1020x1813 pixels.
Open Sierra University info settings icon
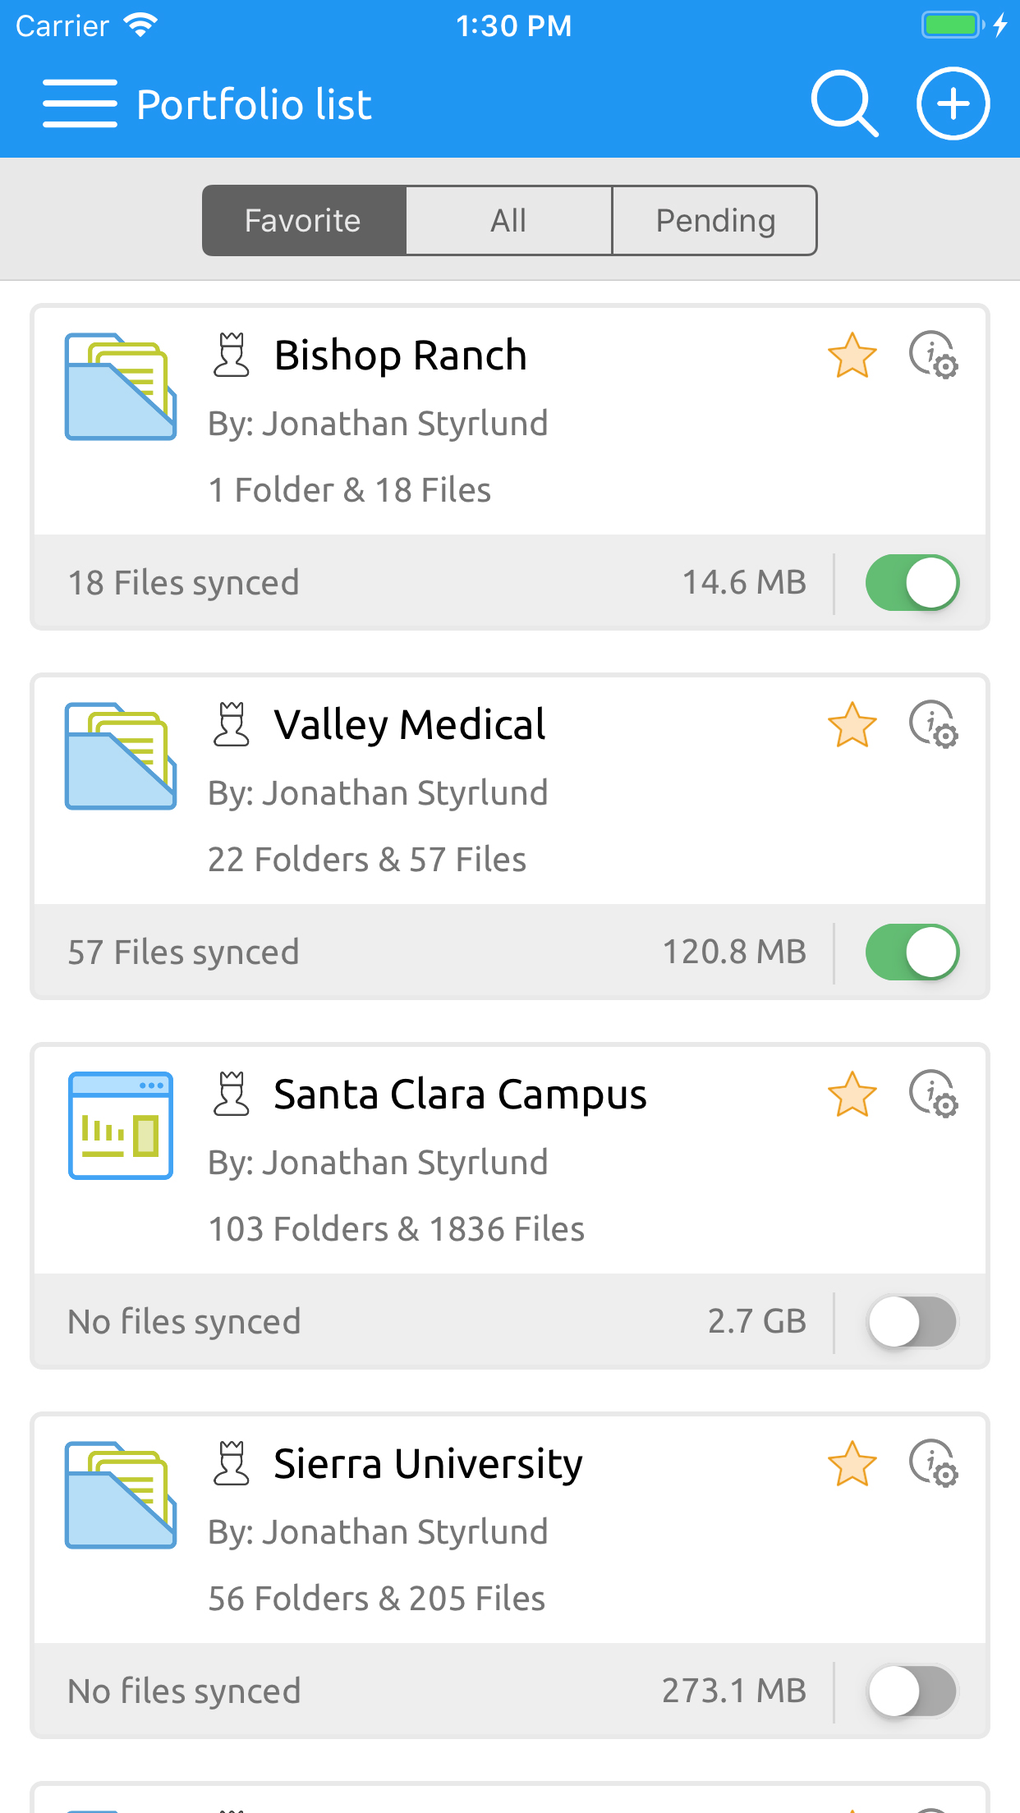933,1464
